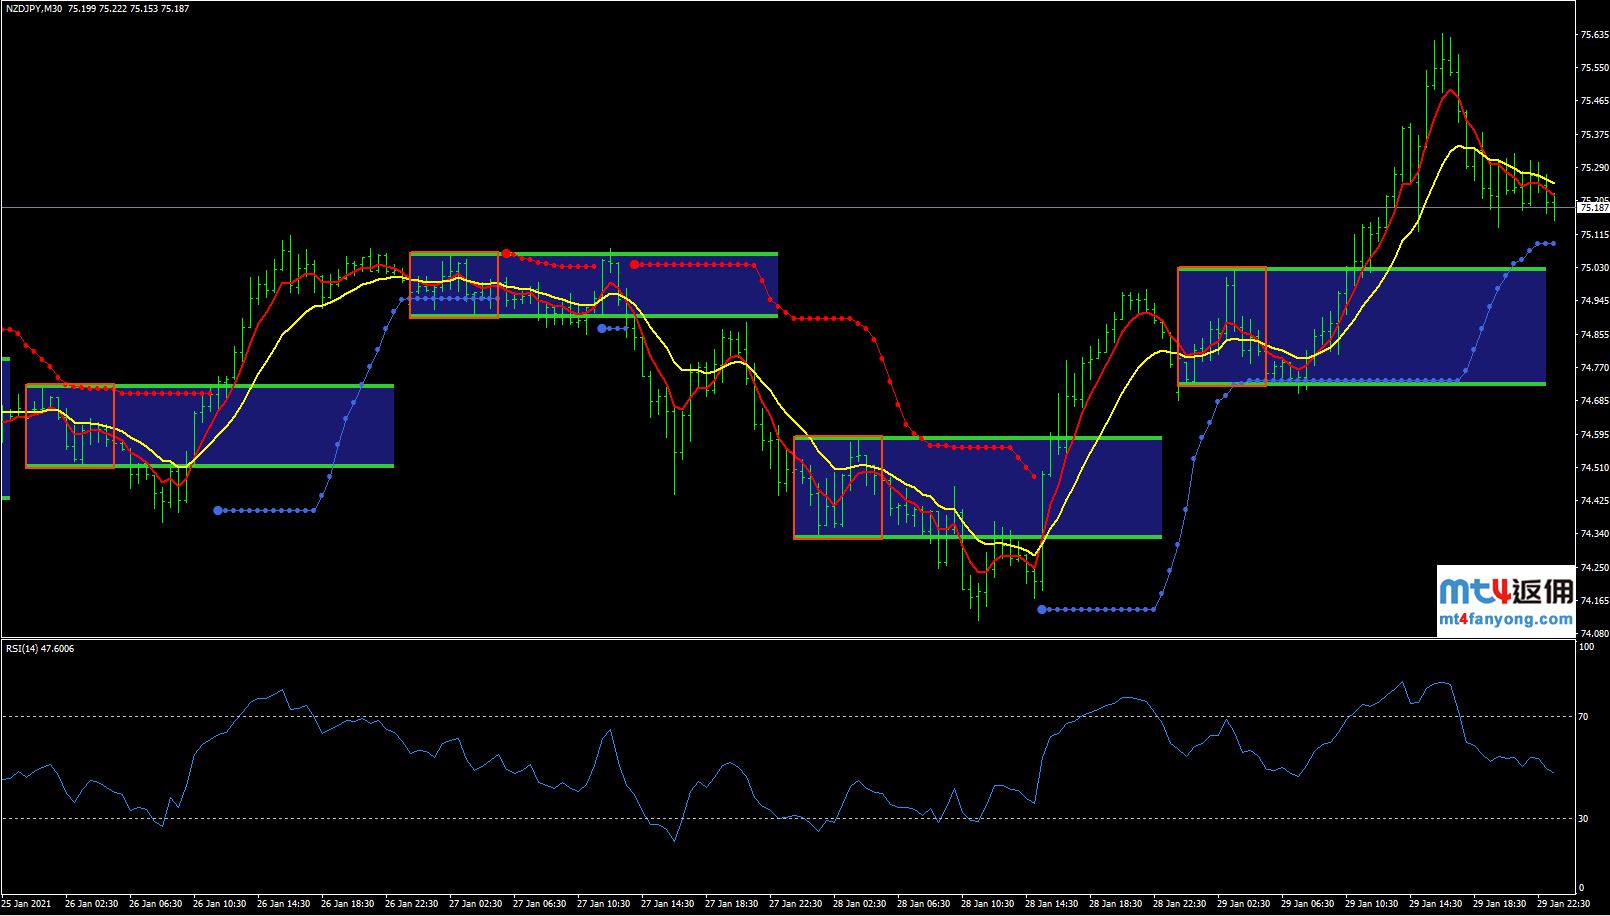
Task: Click leftmost large red dot atop 27 Jan box
Action: [507, 254]
